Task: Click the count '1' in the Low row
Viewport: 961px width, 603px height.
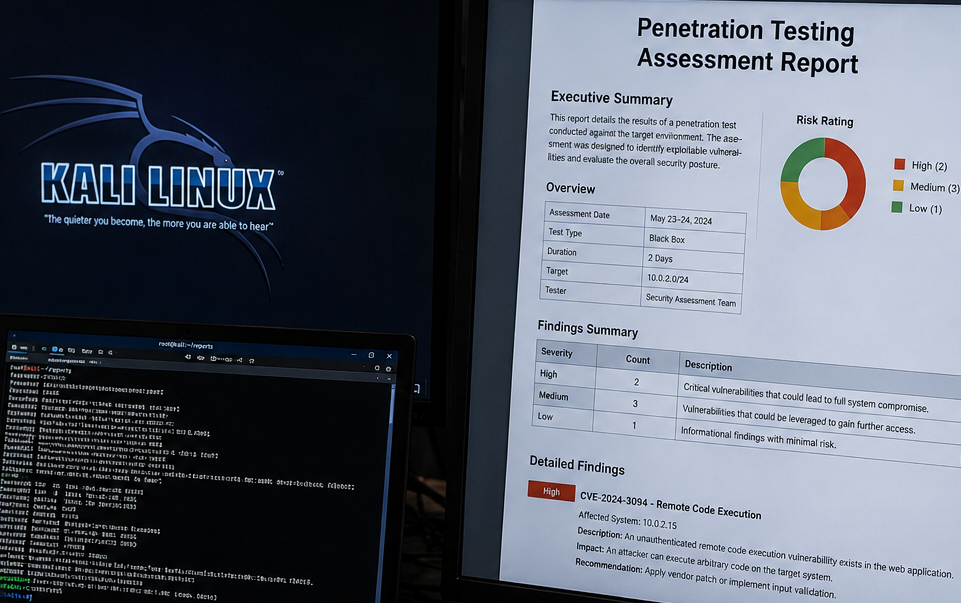Action: 634,425
